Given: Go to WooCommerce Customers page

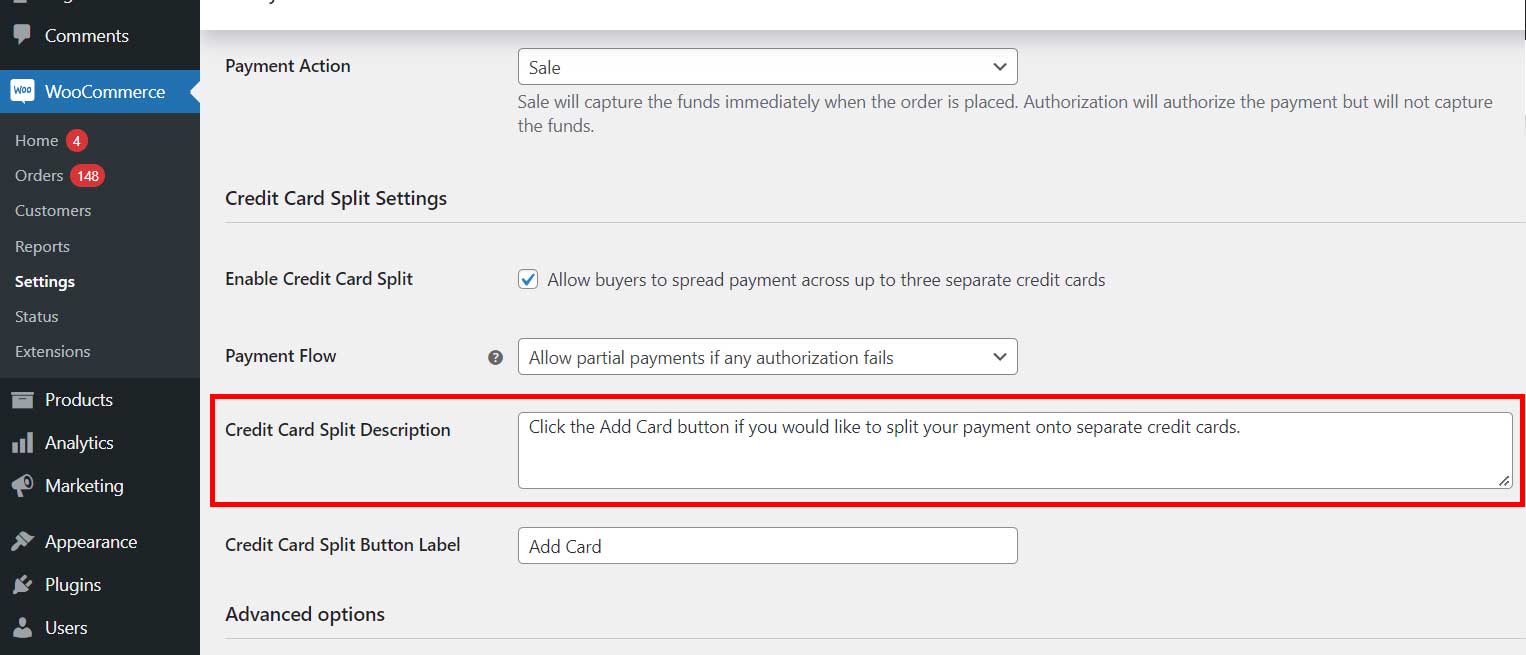Looking at the screenshot, I should point(53,211).
